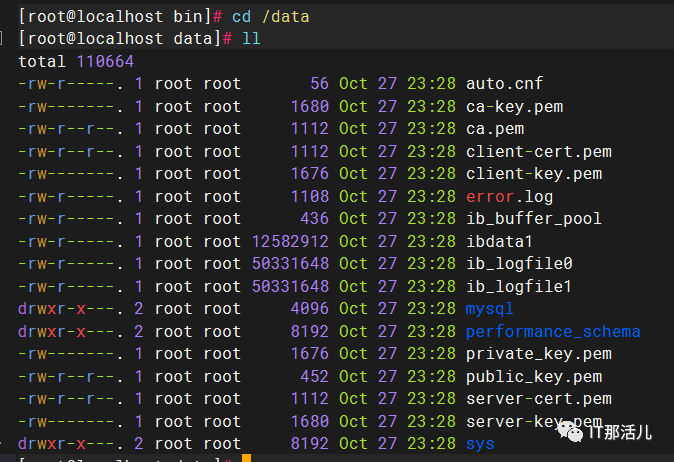Select the server-cert.pem filename

[x=539, y=398]
